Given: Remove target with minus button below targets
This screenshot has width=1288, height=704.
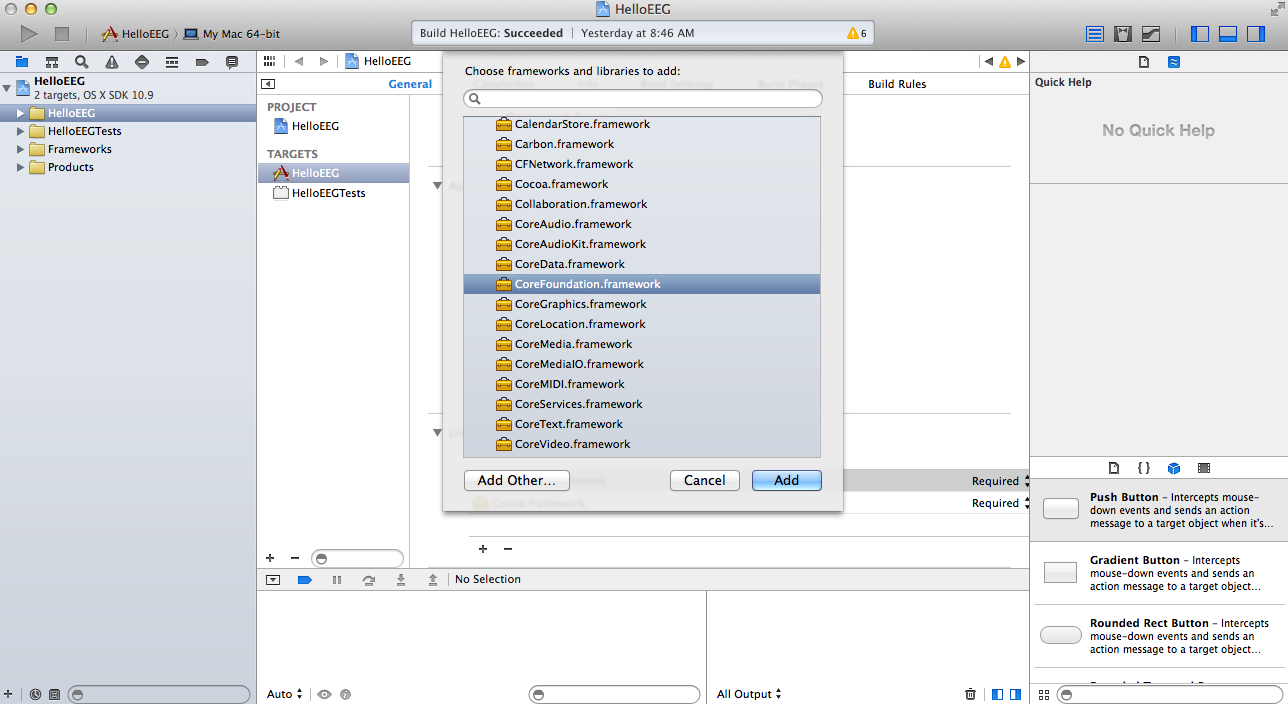Looking at the screenshot, I should click(x=294, y=558).
